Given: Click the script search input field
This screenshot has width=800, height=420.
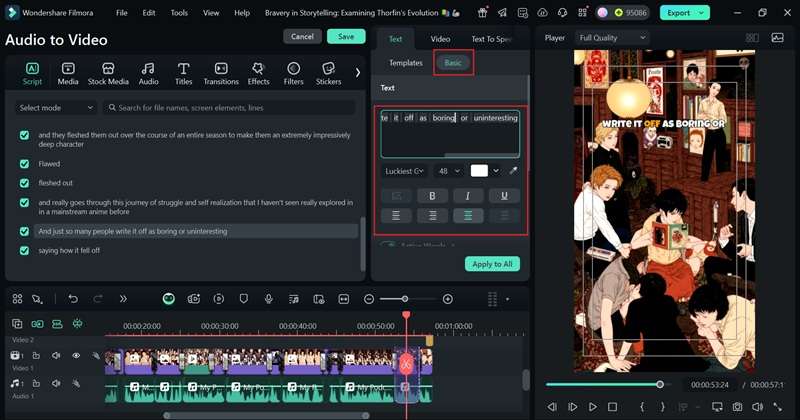Looking at the screenshot, I should [230, 108].
